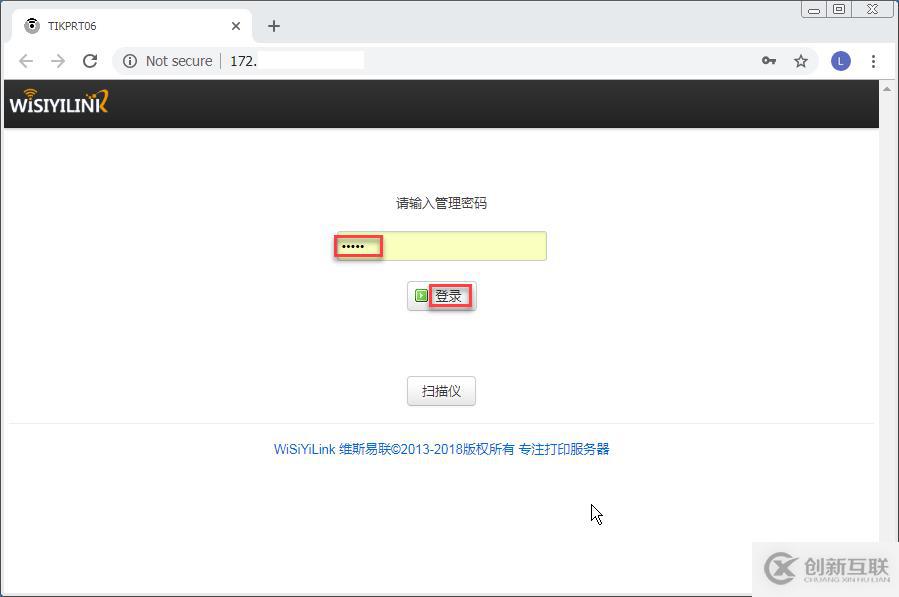Click the green icon beside 登录 button
Image resolution: width=899 pixels, height=597 pixels.
pos(421,295)
